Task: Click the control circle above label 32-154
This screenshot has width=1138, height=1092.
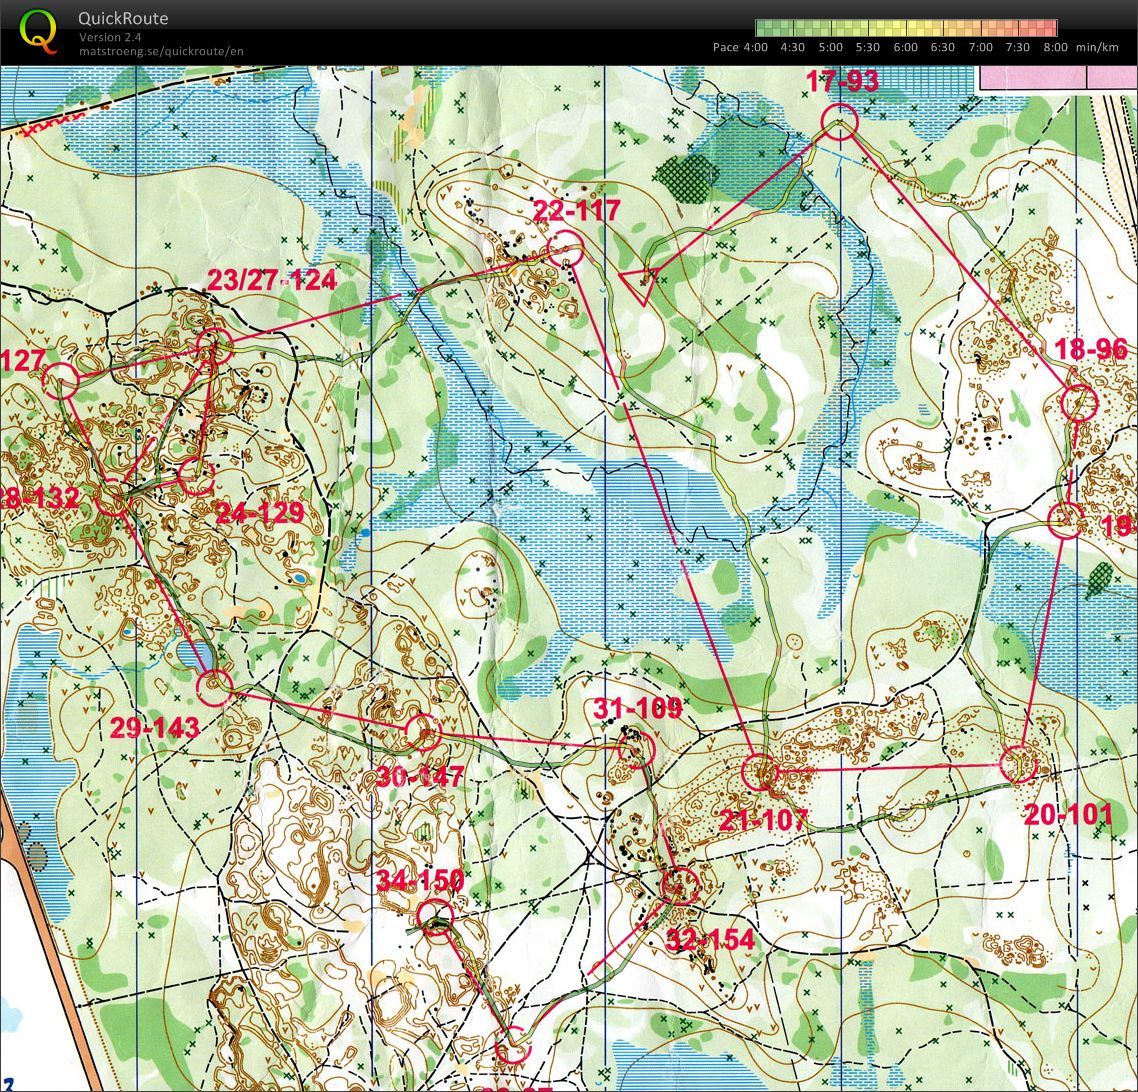Action: pyautogui.click(x=681, y=886)
